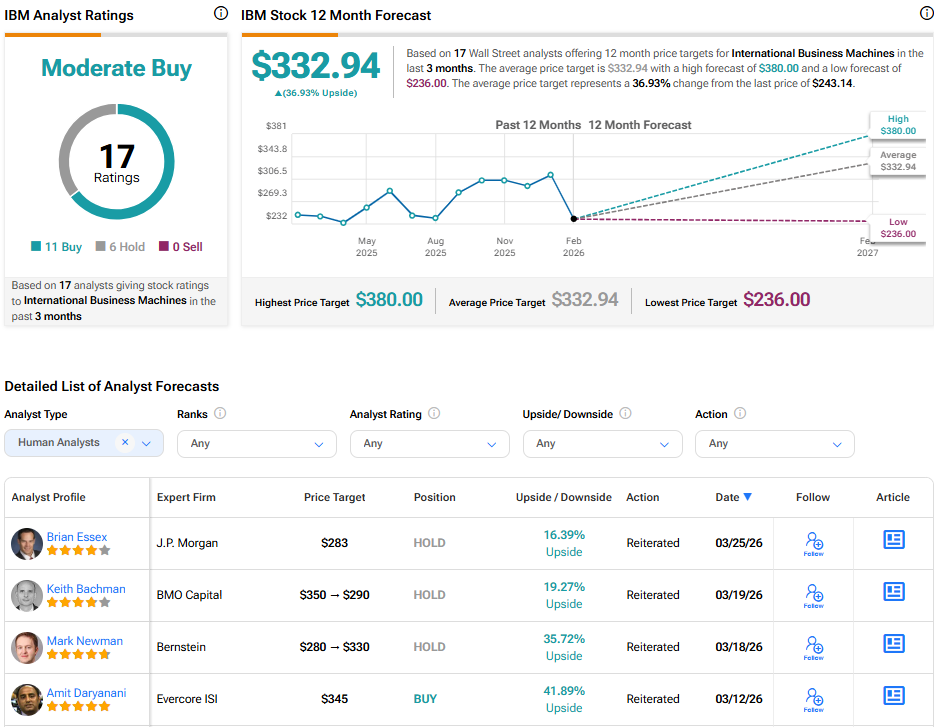Click the Feb 2026 chart data point

coord(573,217)
